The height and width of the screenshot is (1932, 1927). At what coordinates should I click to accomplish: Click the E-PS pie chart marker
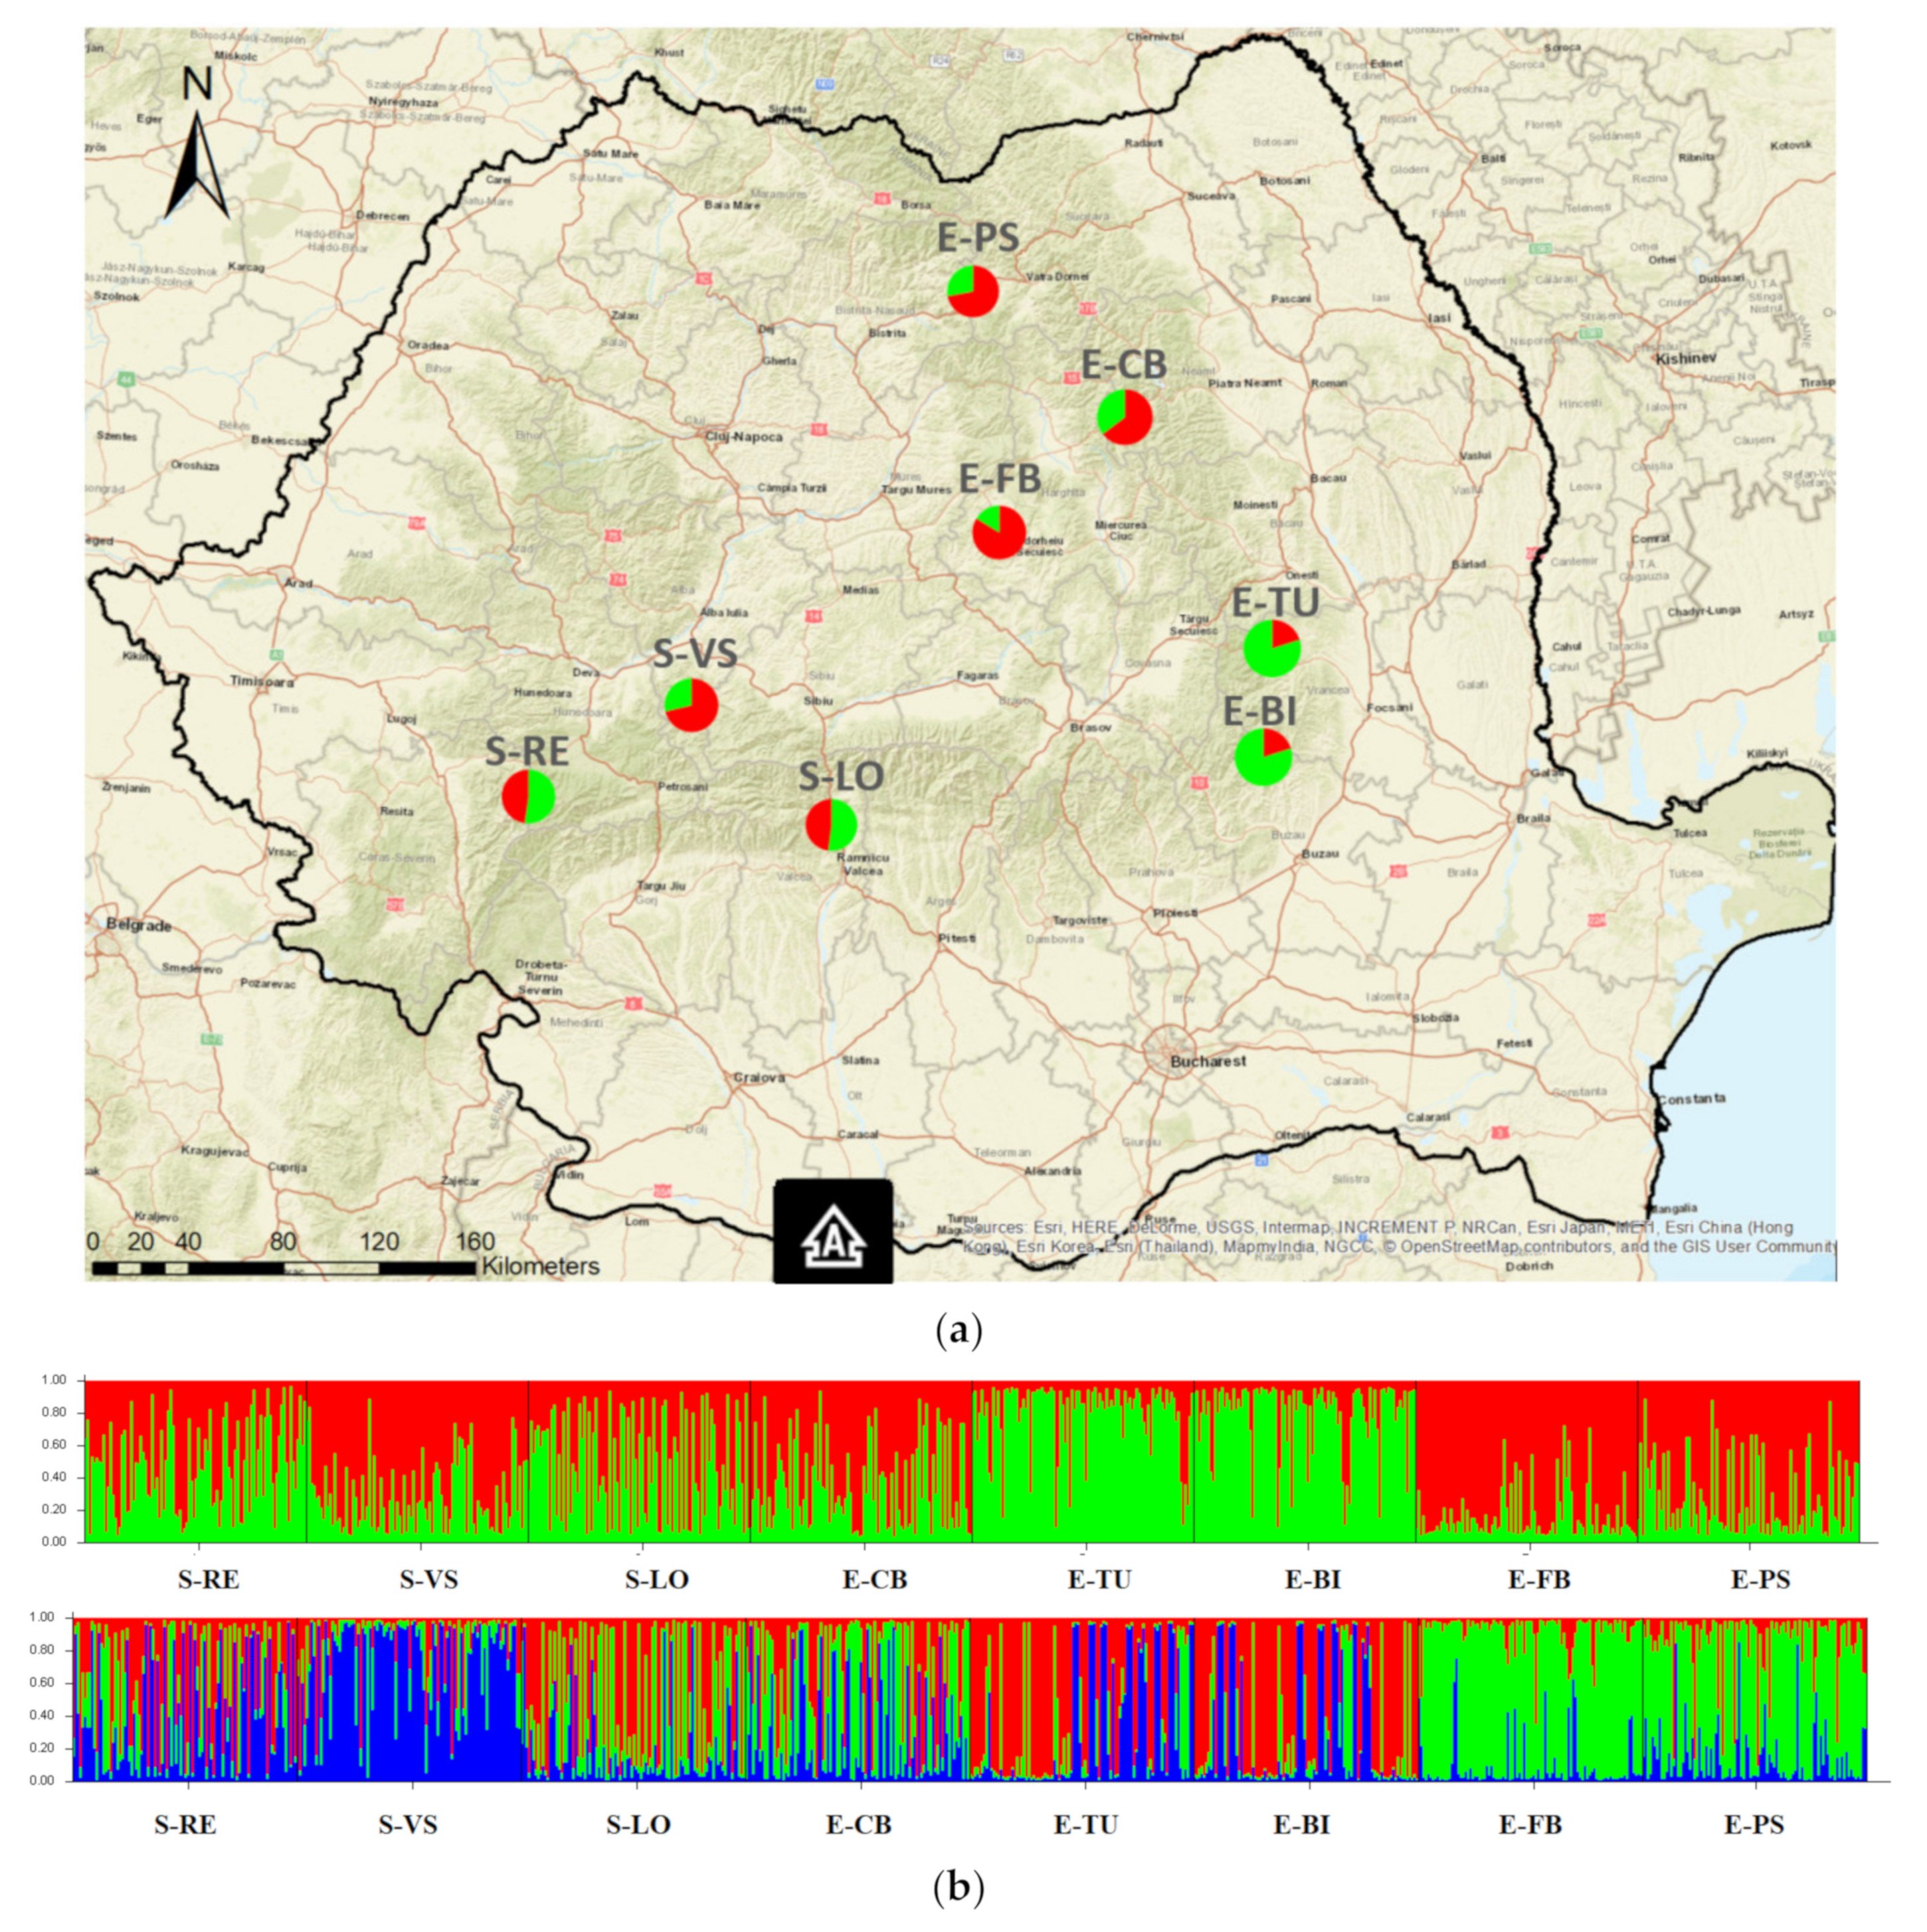(x=972, y=291)
